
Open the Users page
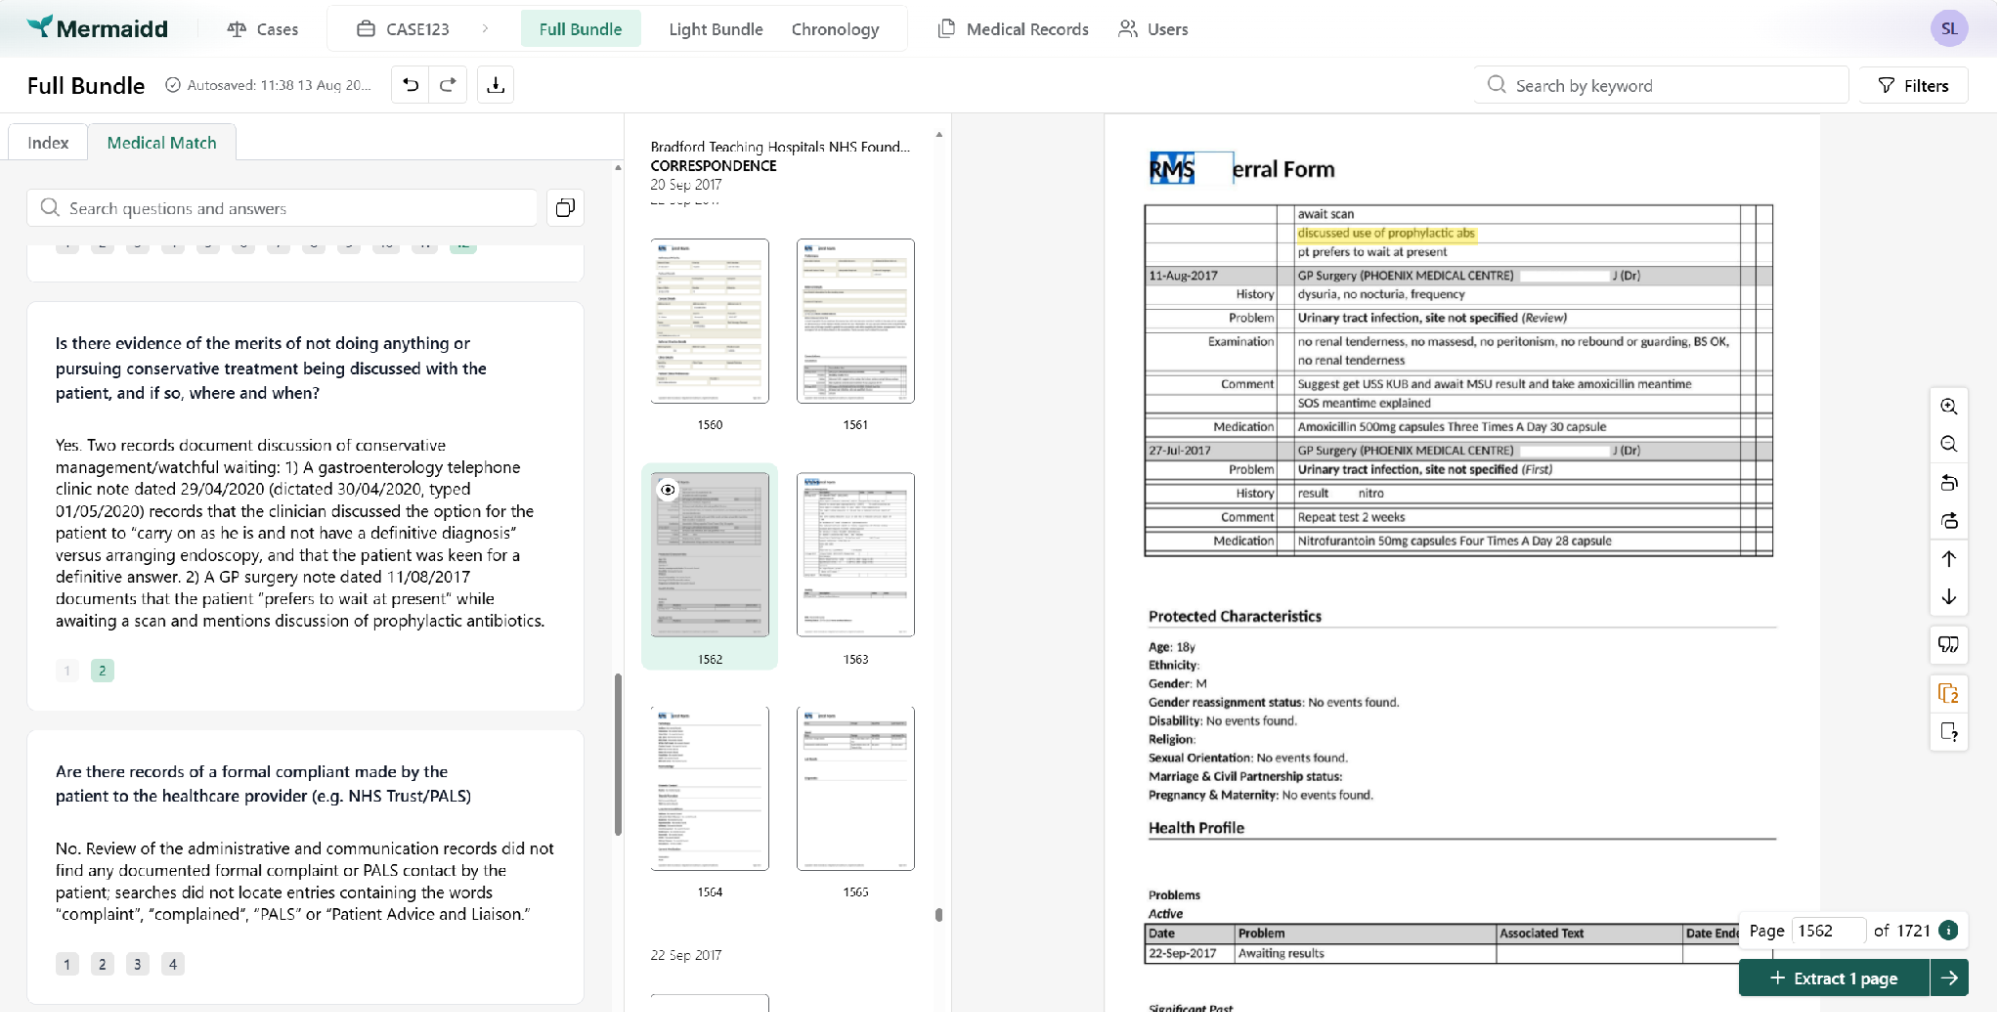pos(1153,29)
